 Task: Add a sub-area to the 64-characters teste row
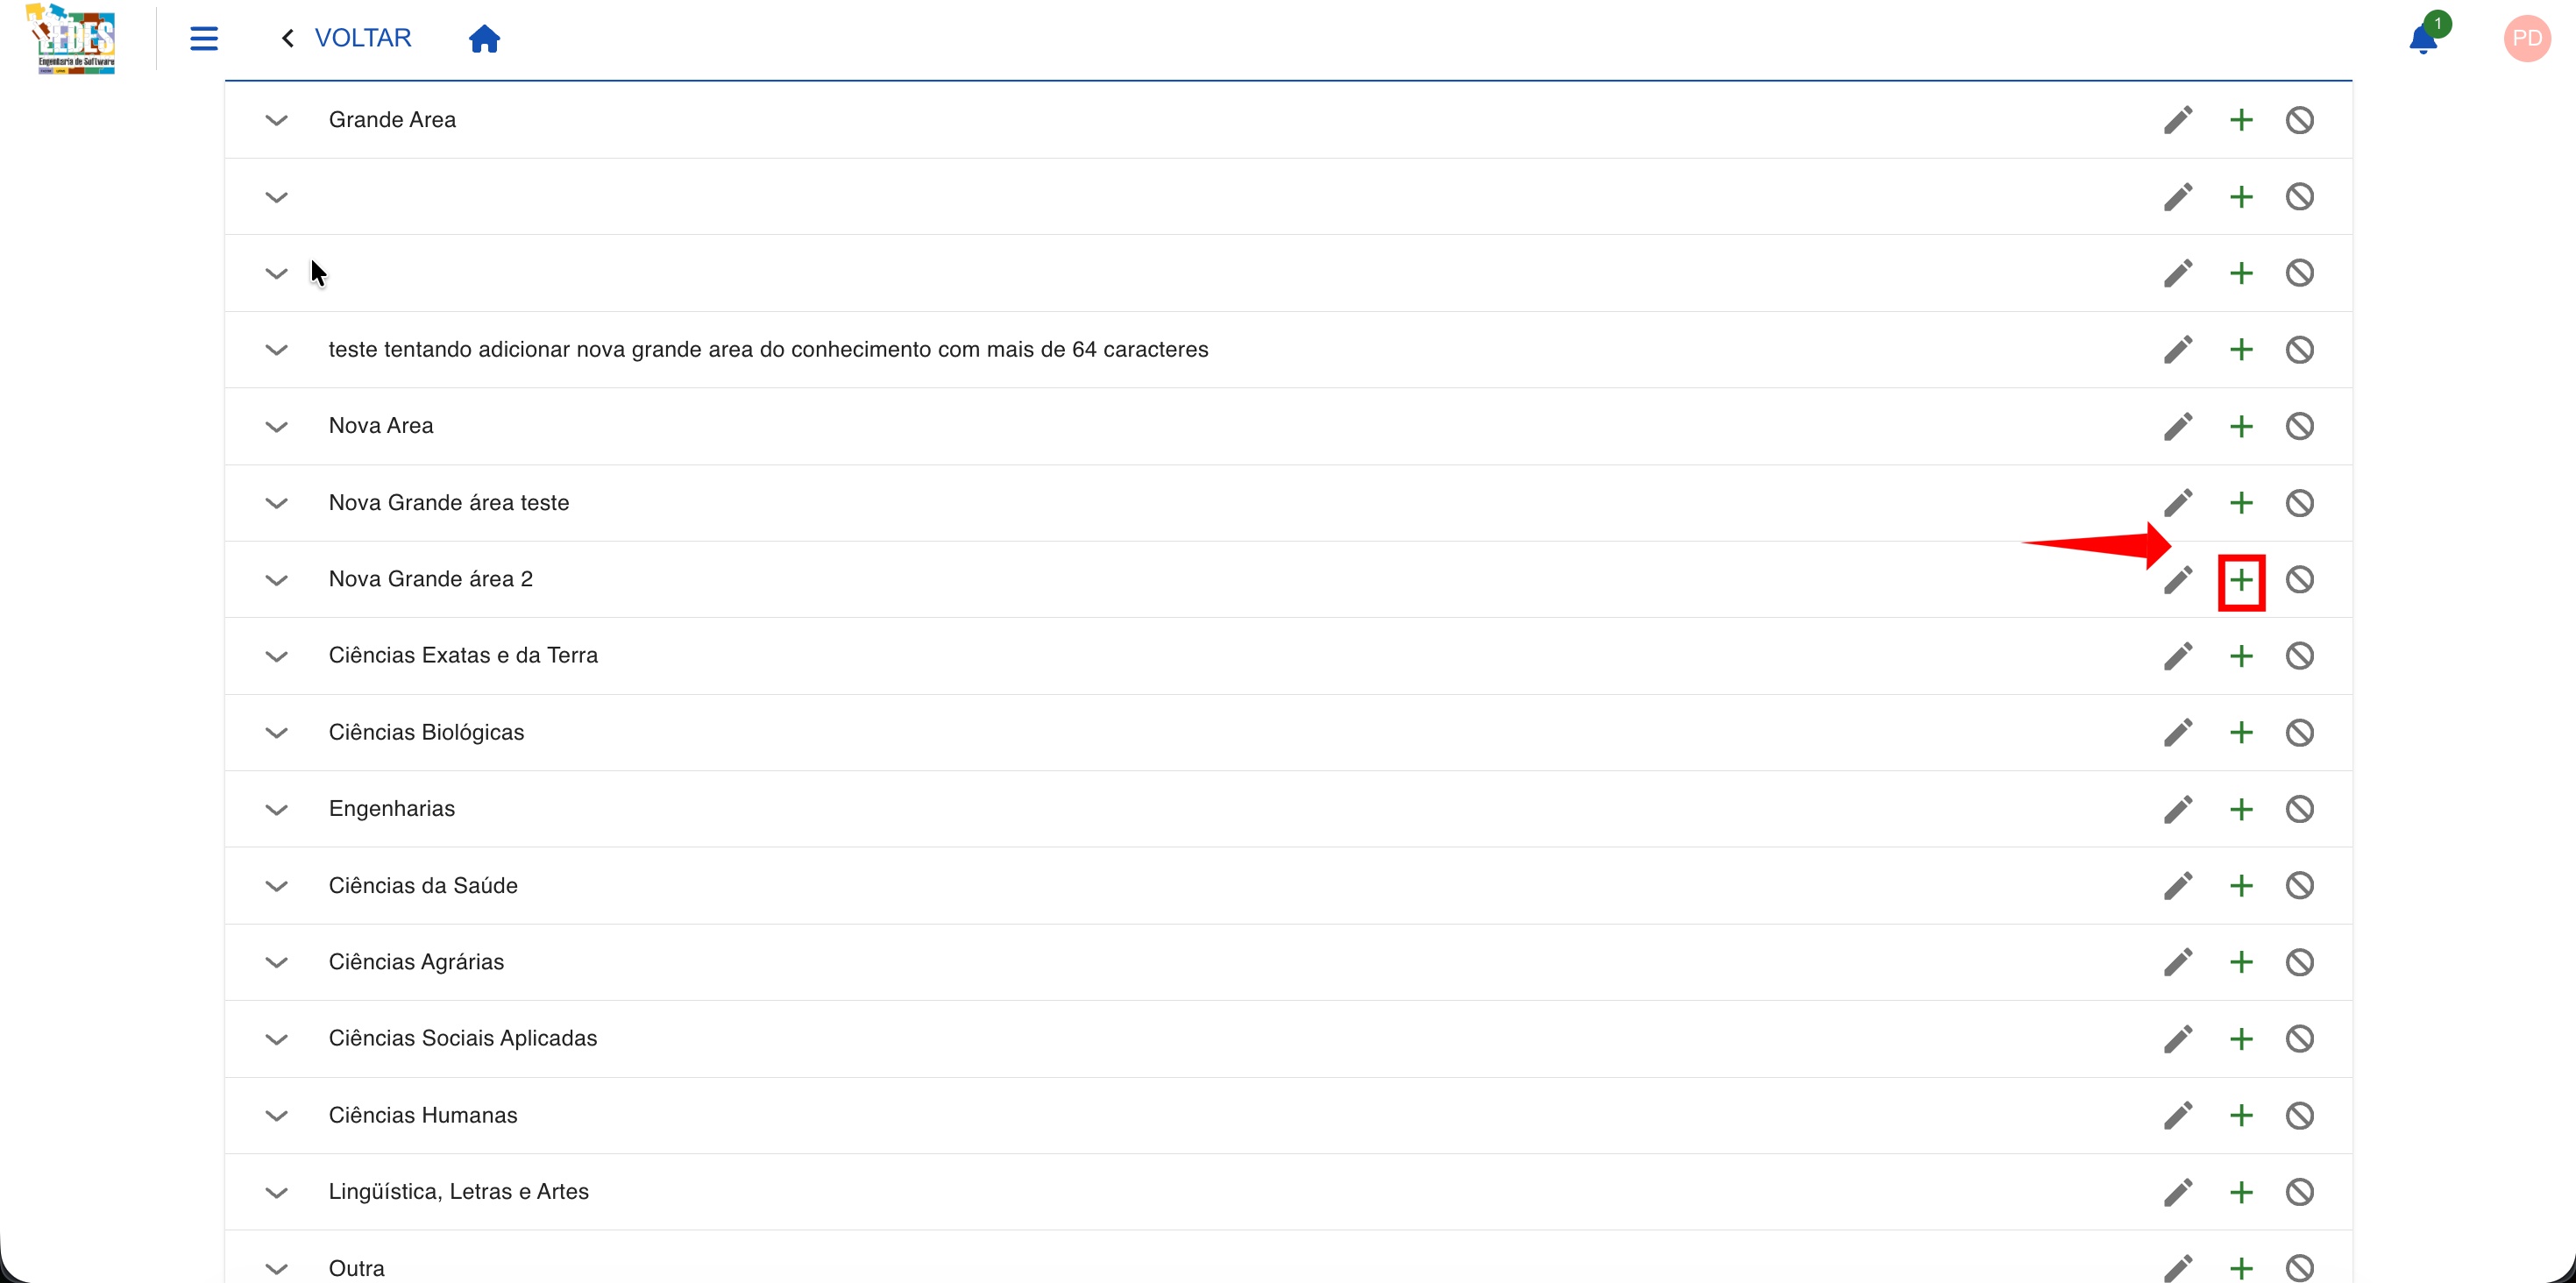2241,350
